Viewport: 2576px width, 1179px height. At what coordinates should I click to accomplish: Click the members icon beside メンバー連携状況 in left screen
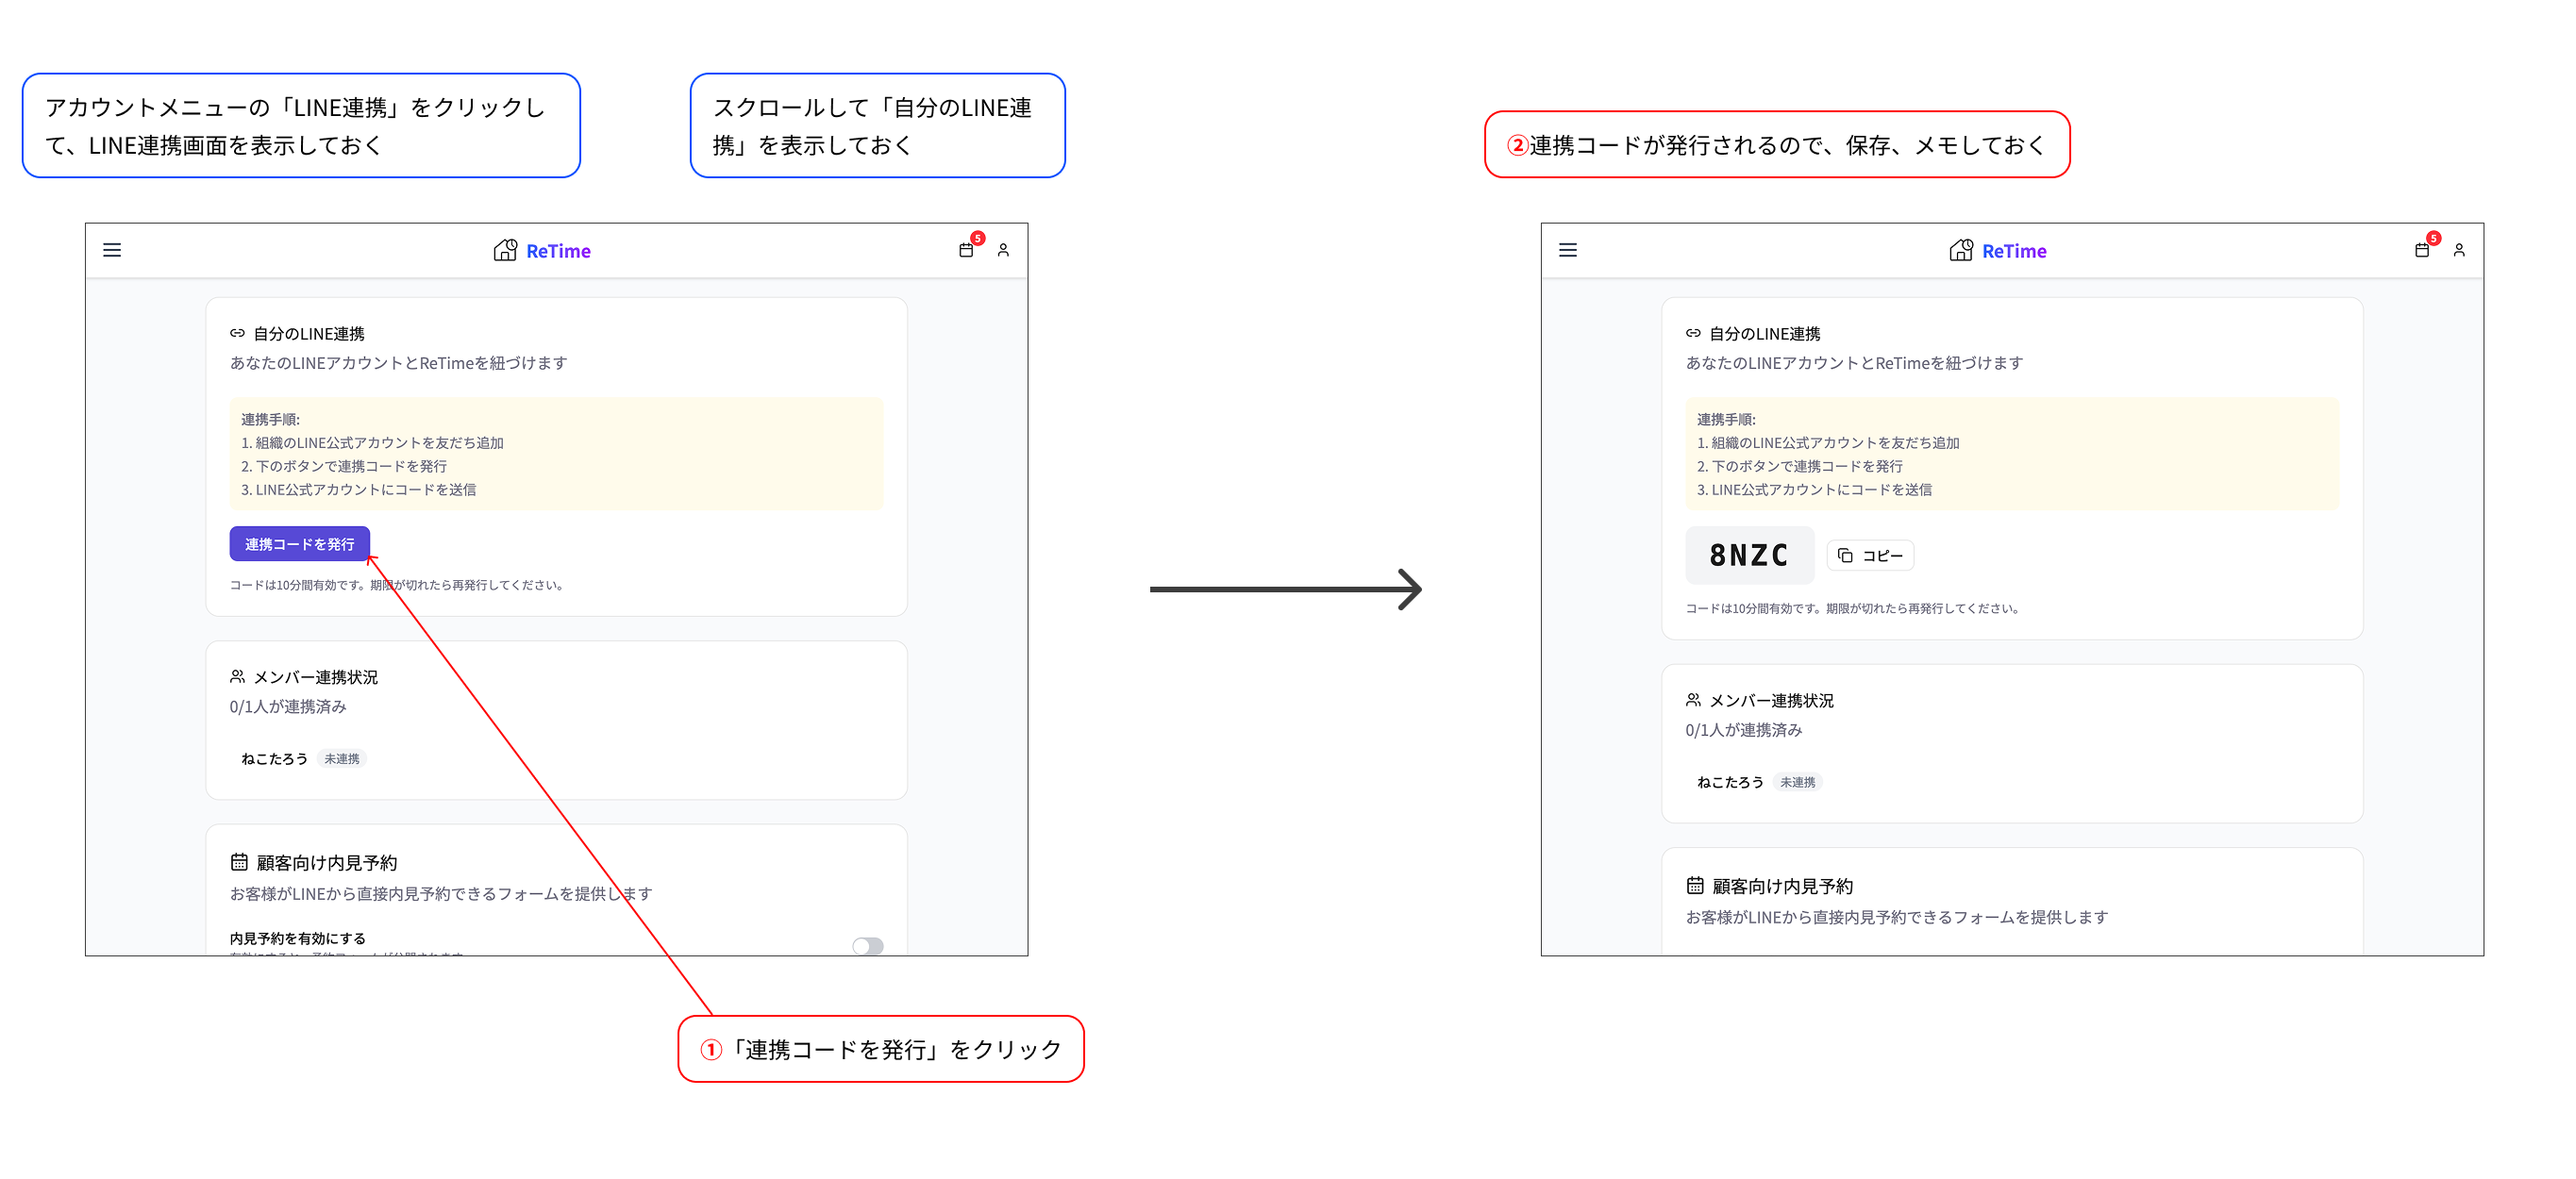(237, 676)
